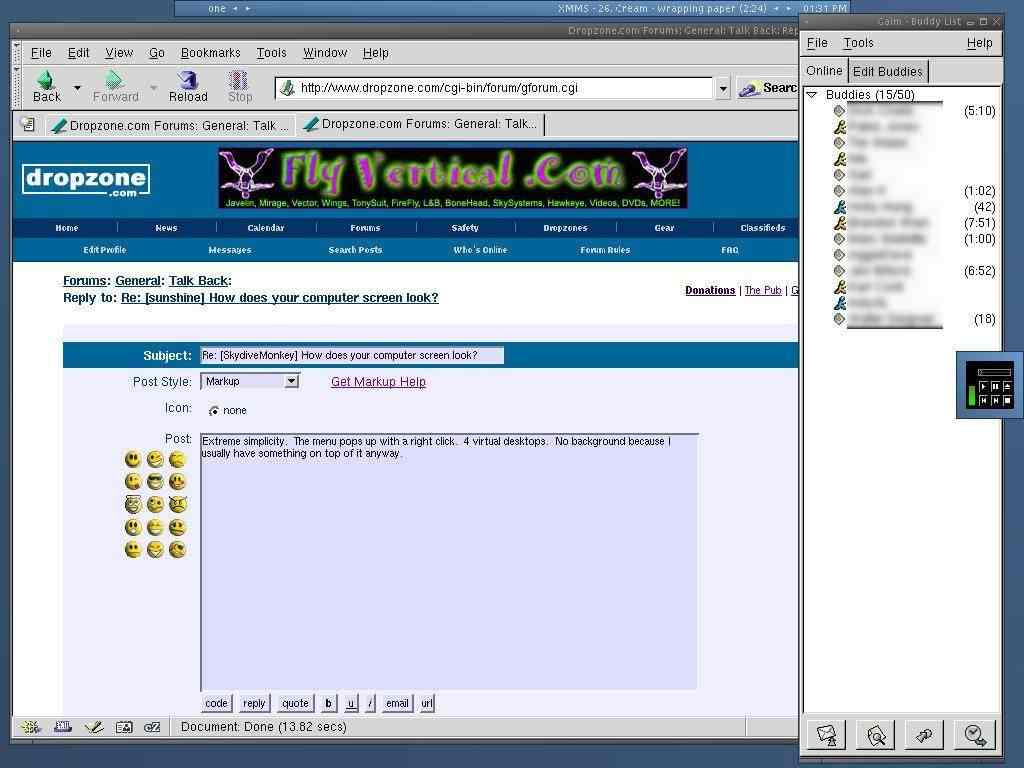Click the Gaim Away clock icon button
Image resolution: width=1024 pixels, height=768 pixels.
pos(975,735)
